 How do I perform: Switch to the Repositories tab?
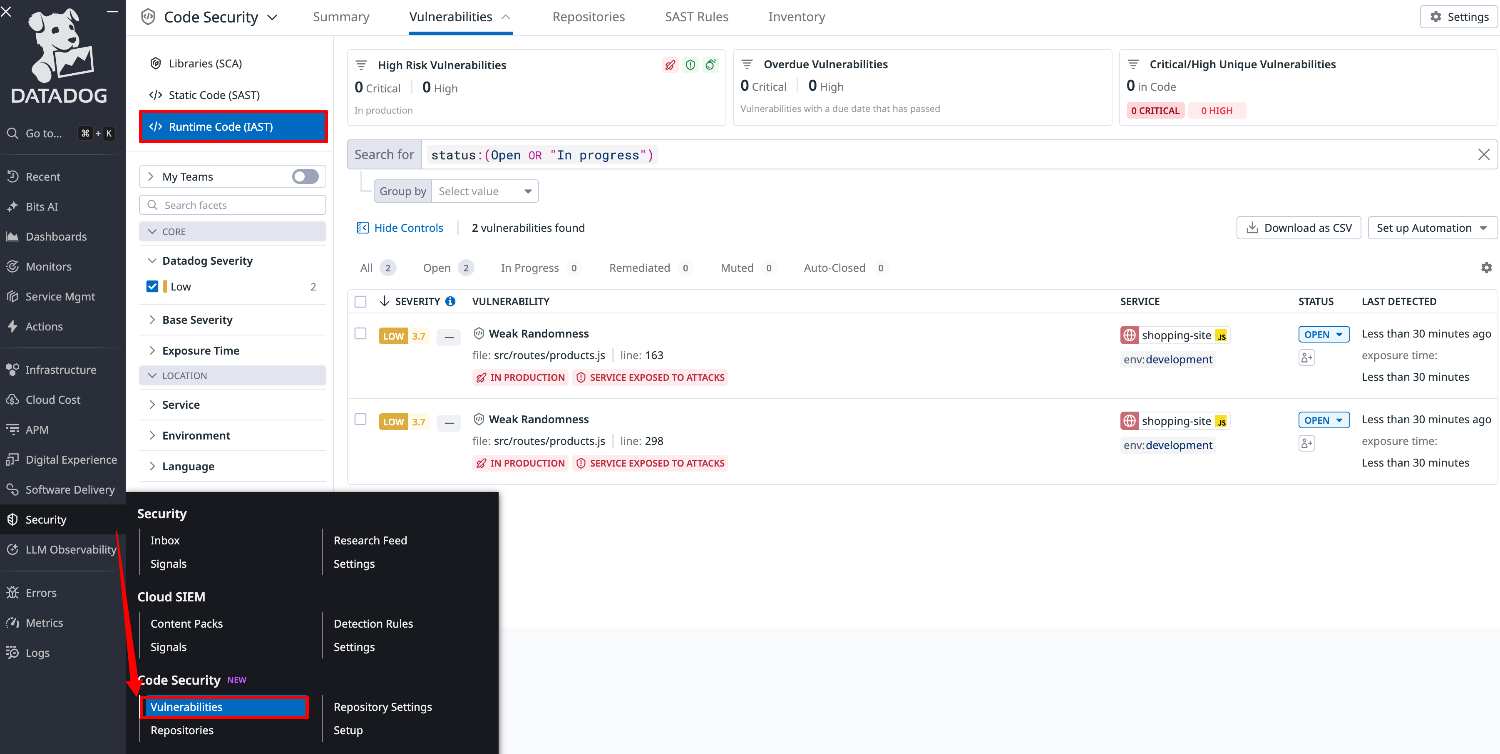(x=589, y=17)
